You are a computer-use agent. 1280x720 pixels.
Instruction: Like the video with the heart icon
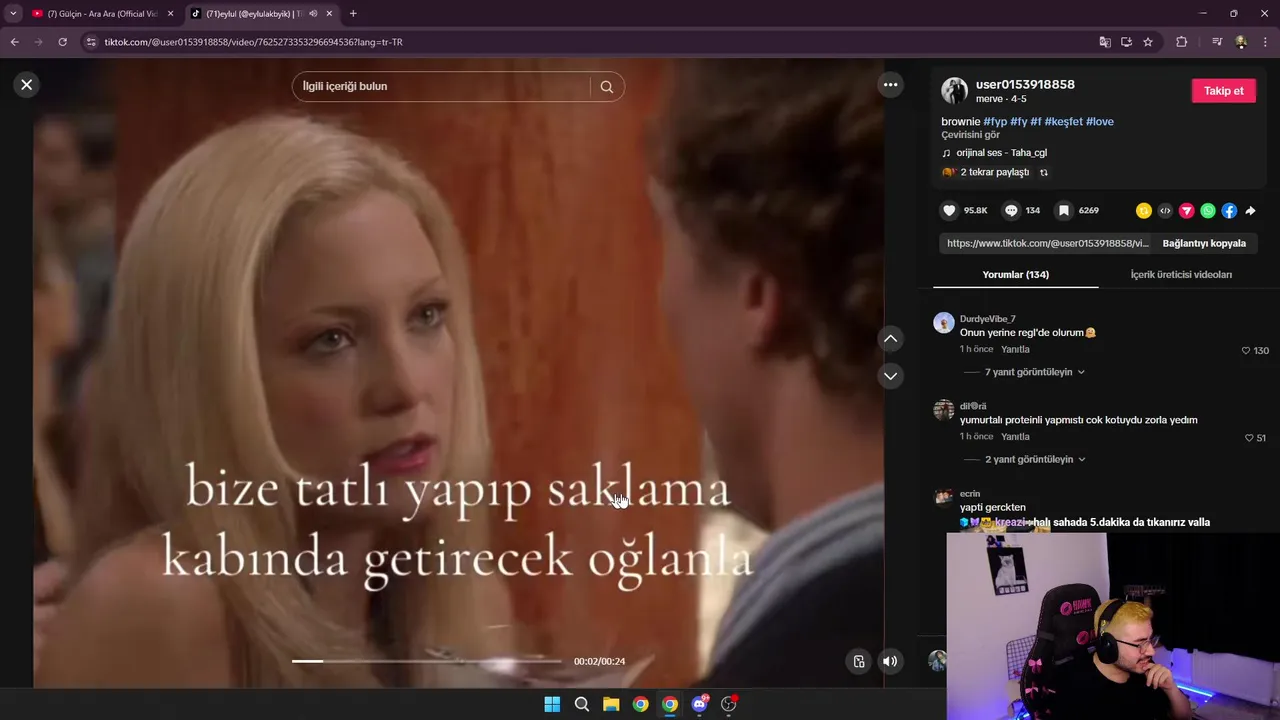949,210
